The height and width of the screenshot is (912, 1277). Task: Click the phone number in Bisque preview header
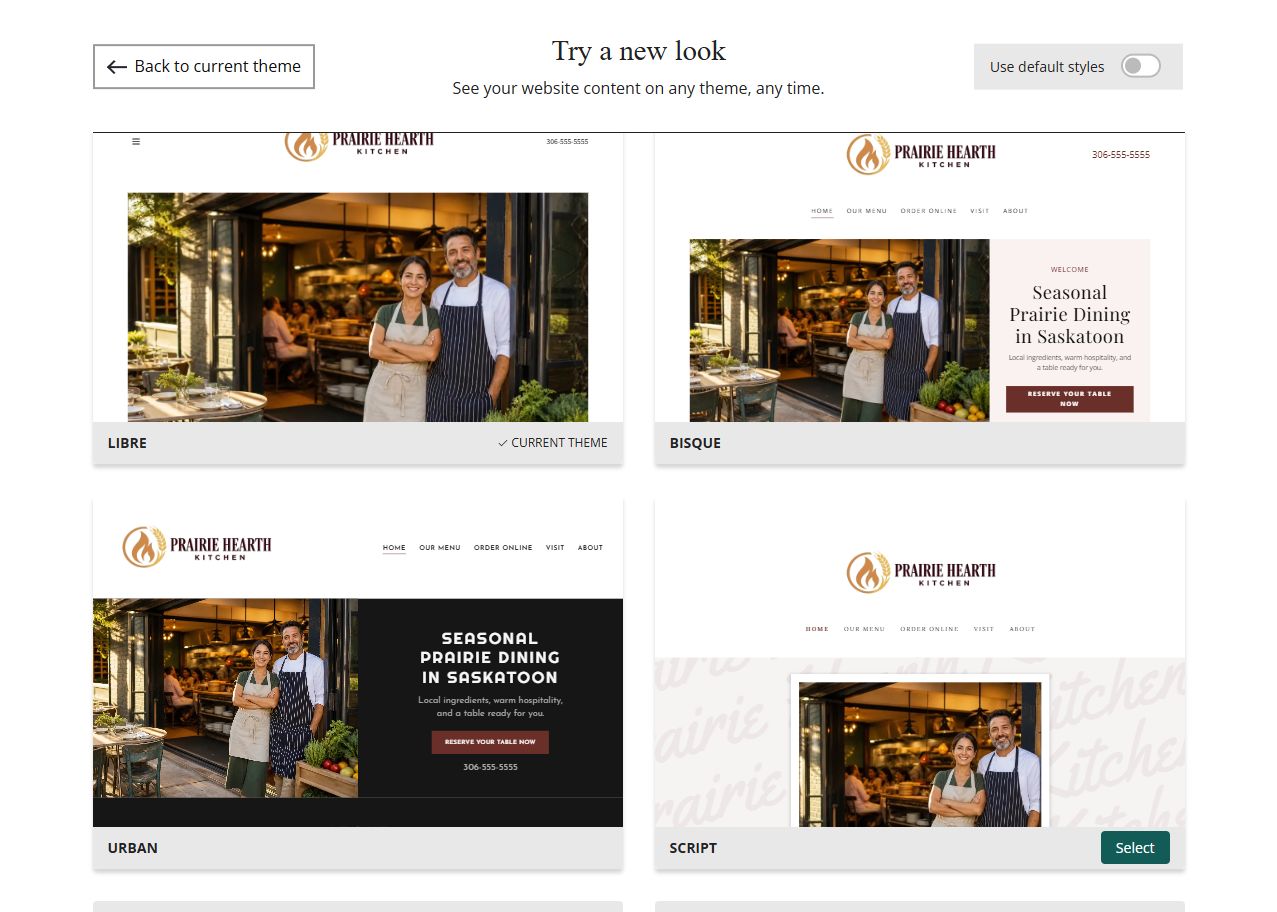[x=1120, y=155]
